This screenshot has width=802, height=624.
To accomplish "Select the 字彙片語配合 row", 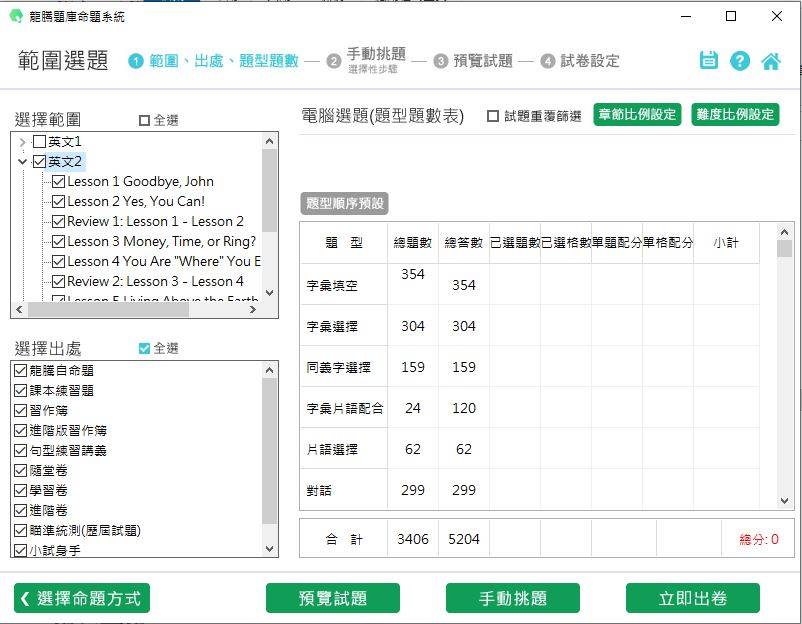I will coord(529,408).
